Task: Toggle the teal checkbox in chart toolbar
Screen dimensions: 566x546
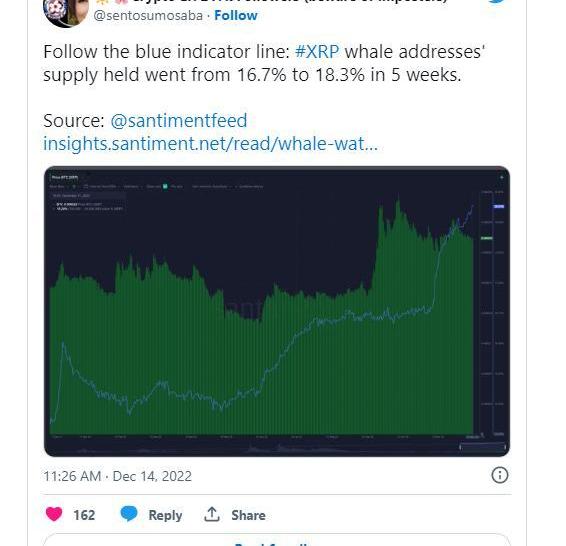Action: click(x=165, y=186)
